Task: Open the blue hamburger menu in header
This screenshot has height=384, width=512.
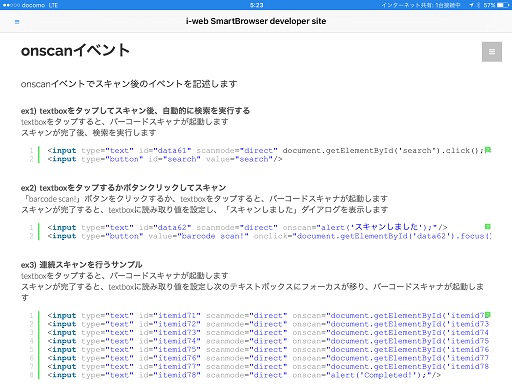Action: (17, 22)
